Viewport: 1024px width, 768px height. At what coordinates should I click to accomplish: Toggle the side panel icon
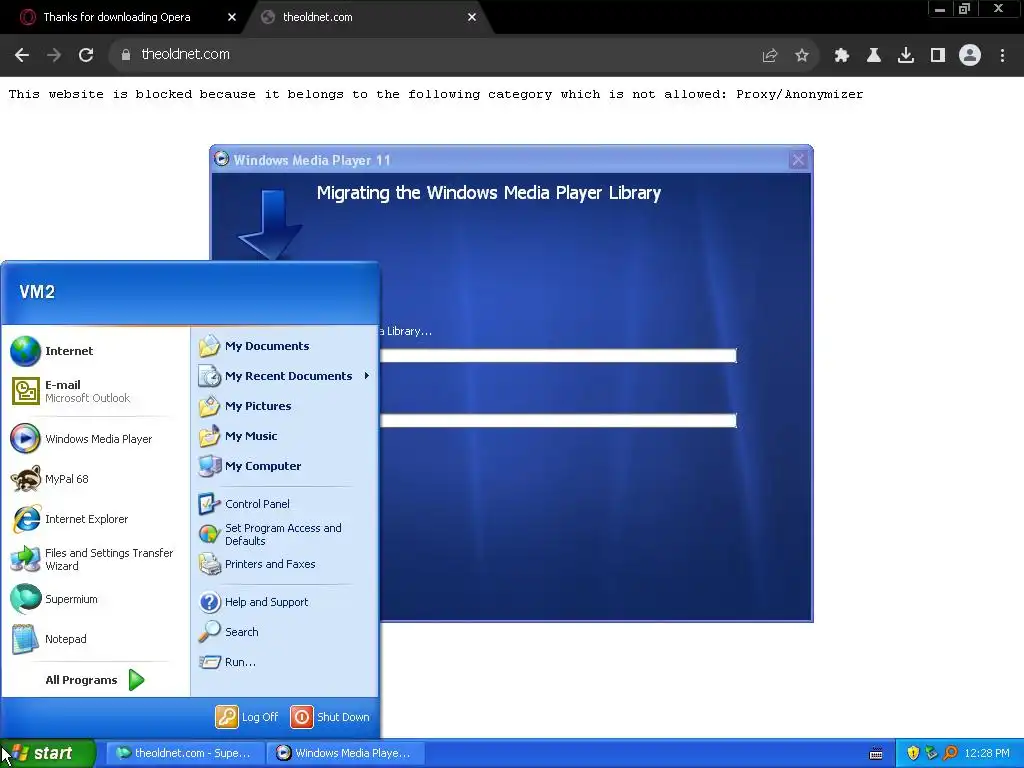point(938,55)
